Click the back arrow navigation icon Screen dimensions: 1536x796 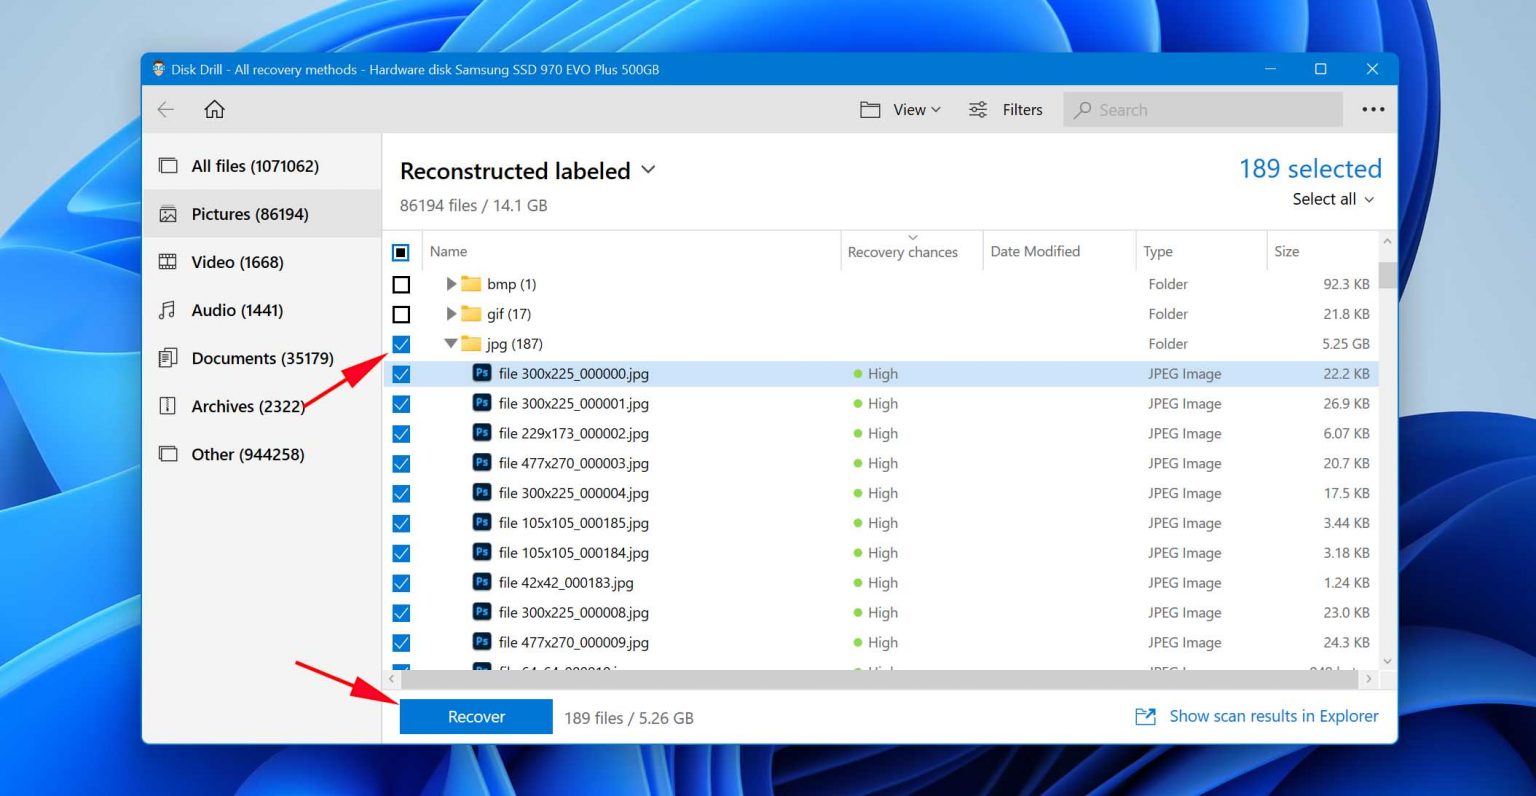[165, 110]
